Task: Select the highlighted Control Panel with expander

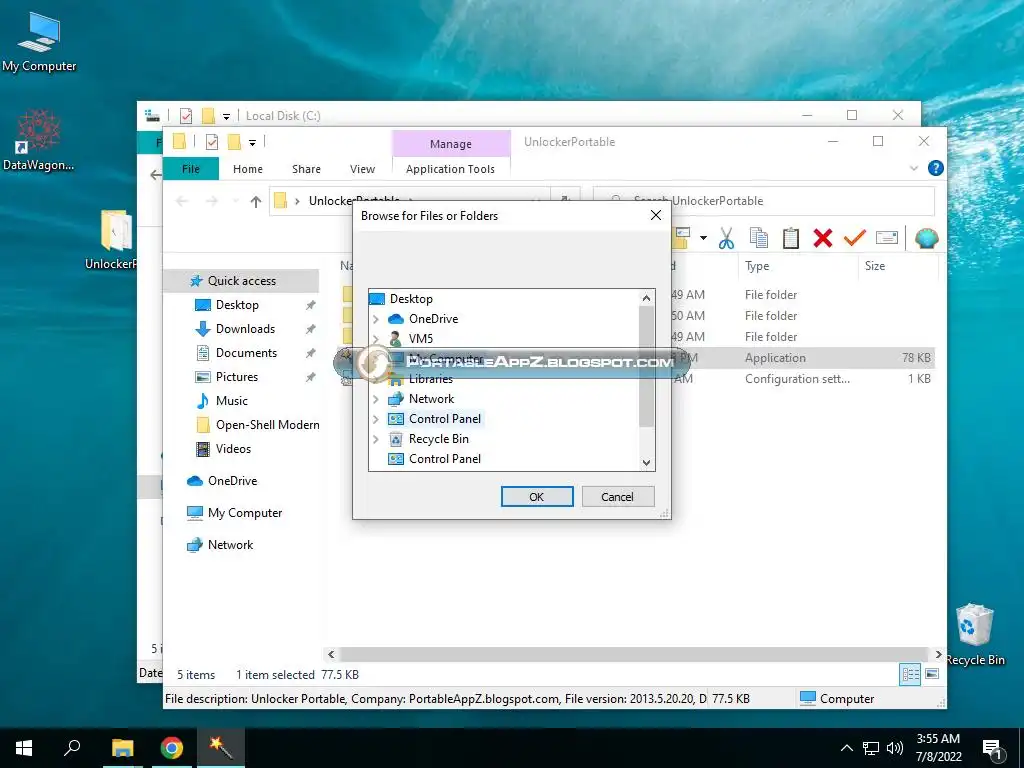Action: pos(445,419)
